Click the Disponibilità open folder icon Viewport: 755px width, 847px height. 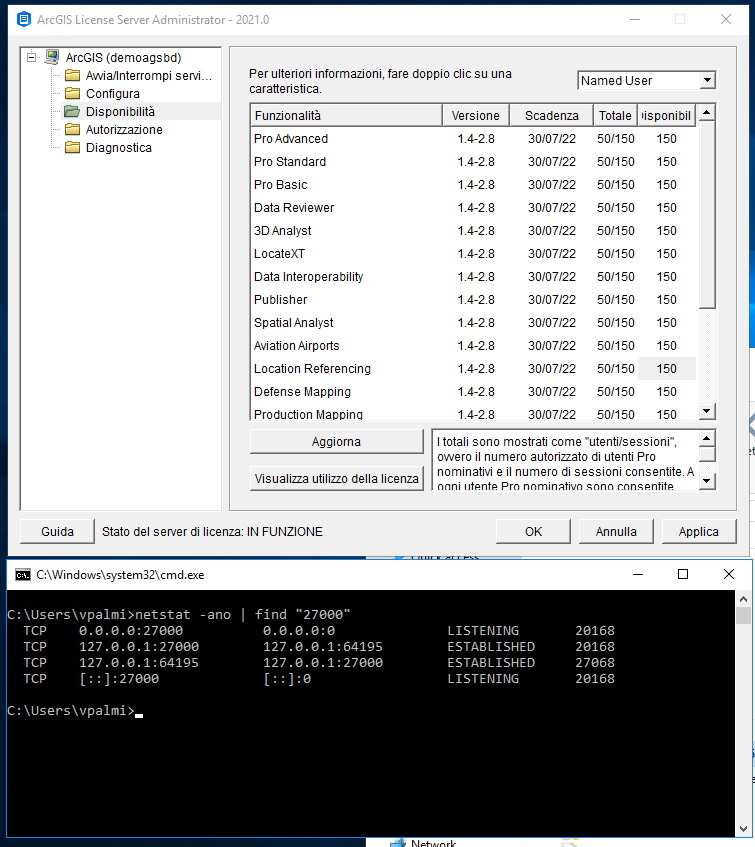72,111
